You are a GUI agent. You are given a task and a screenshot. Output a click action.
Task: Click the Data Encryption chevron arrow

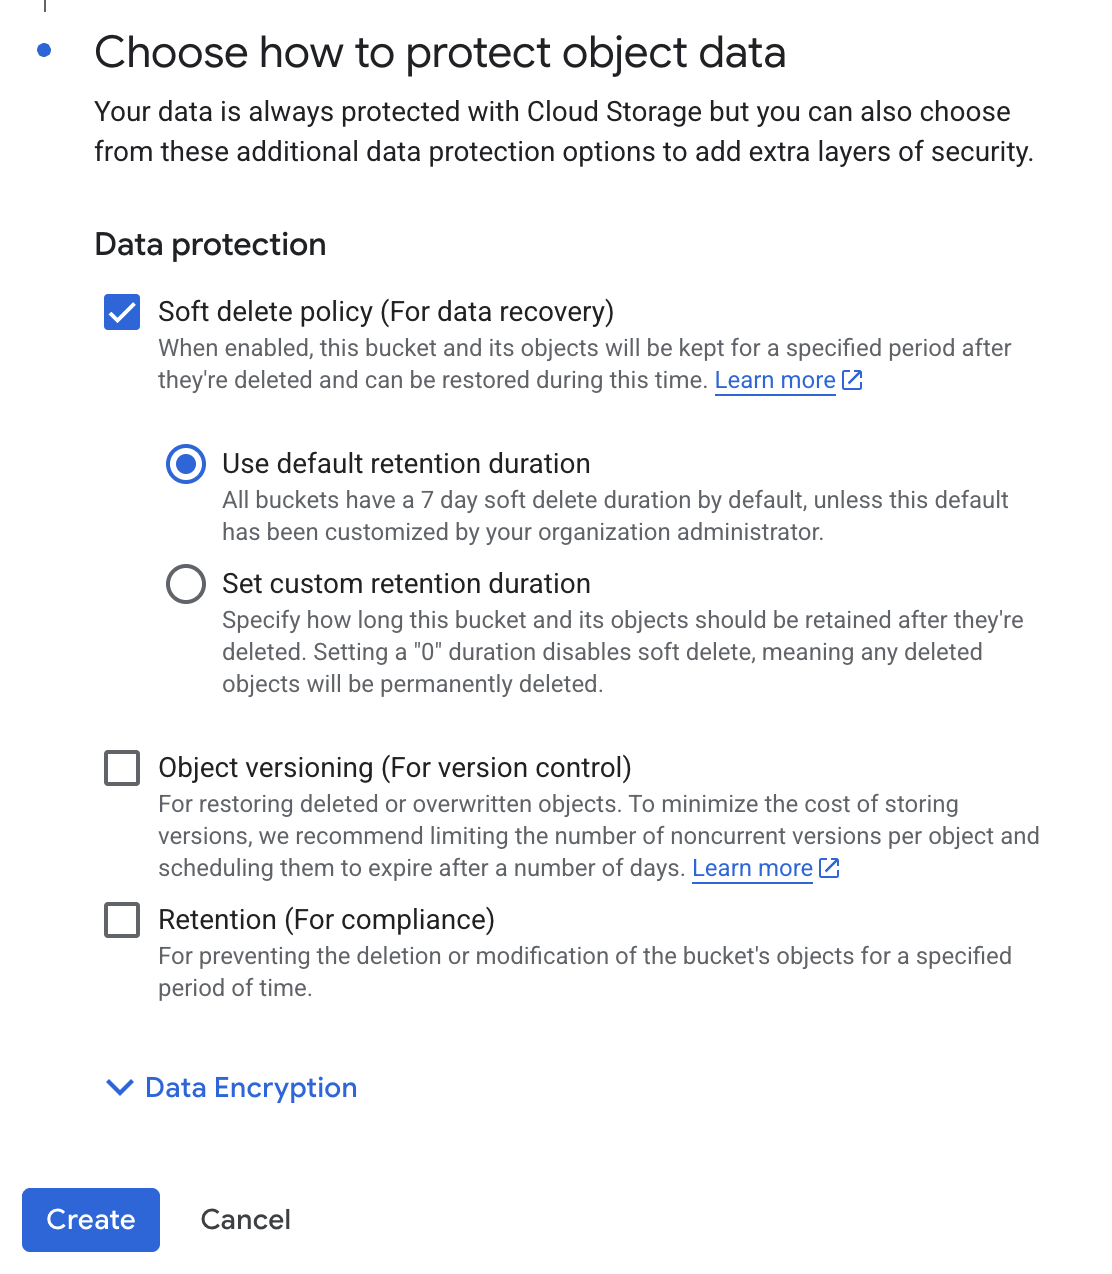[120, 1088]
